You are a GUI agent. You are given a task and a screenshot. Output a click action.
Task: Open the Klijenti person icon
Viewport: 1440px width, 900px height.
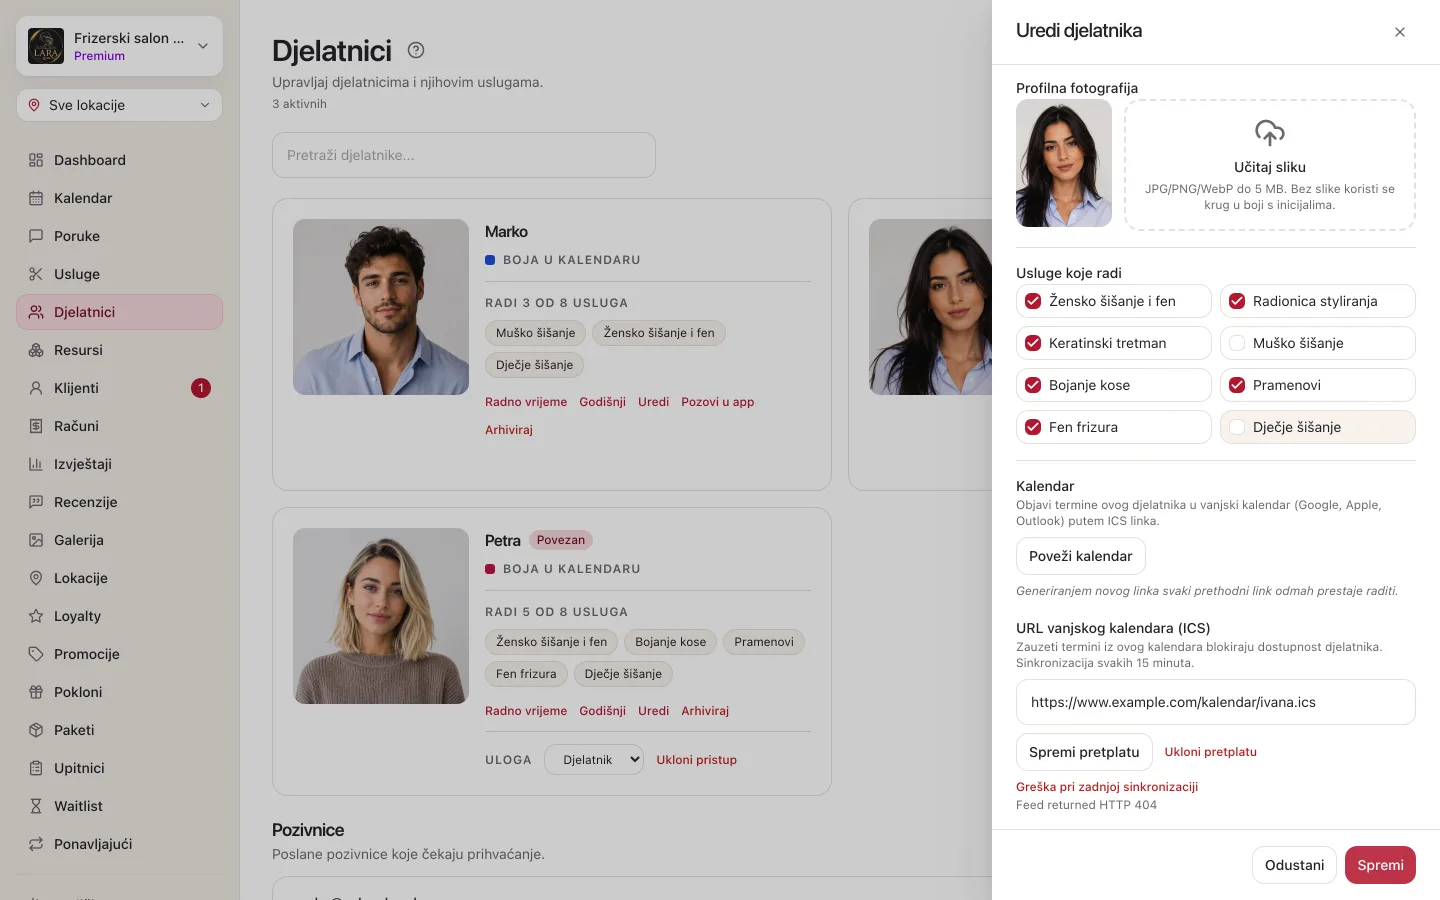coord(36,388)
